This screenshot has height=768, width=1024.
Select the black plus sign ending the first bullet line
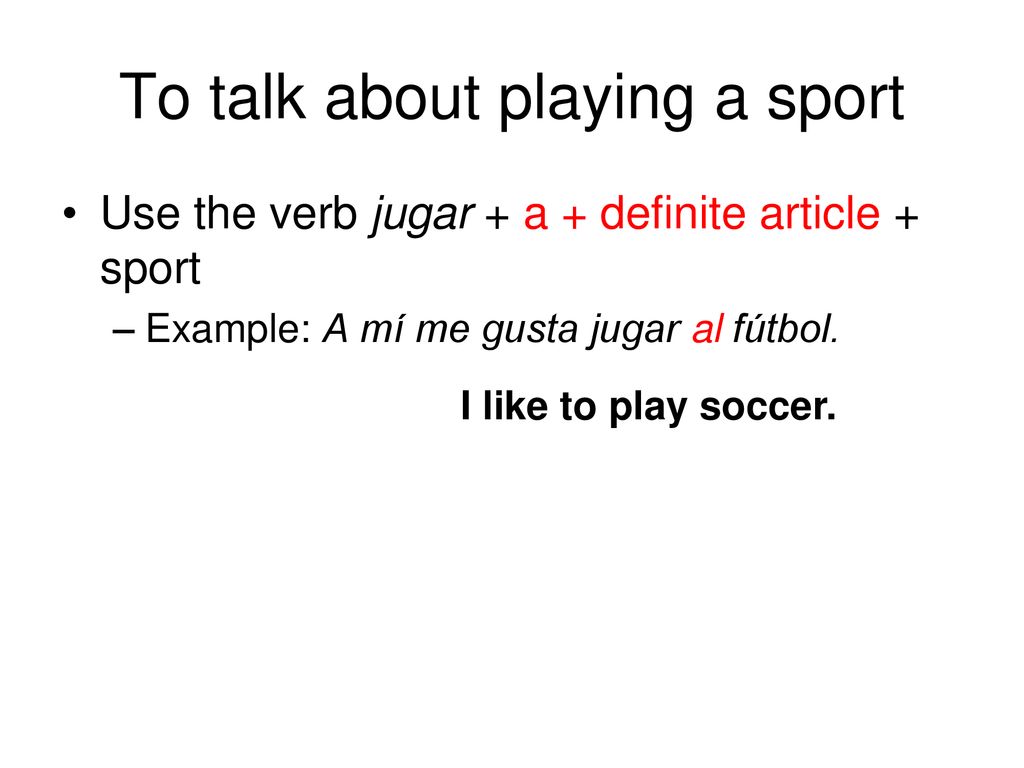906,217
